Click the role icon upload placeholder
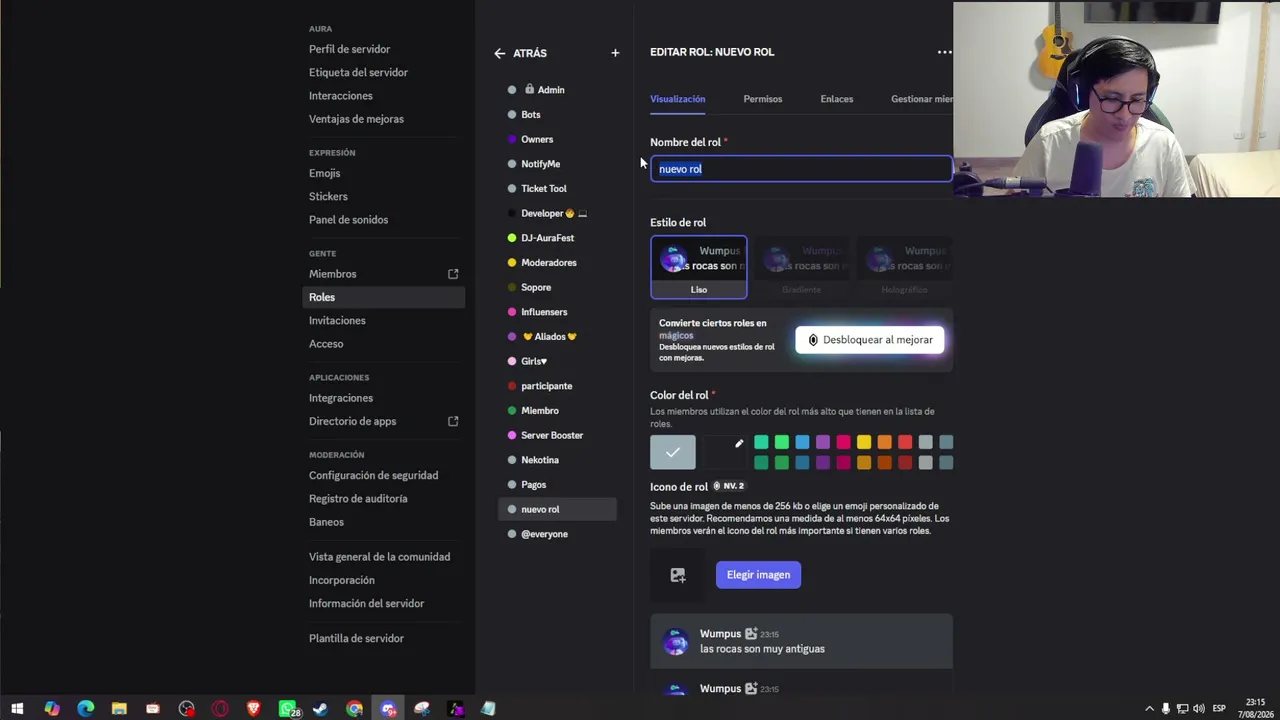 pyautogui.click(x=678, y=575)
